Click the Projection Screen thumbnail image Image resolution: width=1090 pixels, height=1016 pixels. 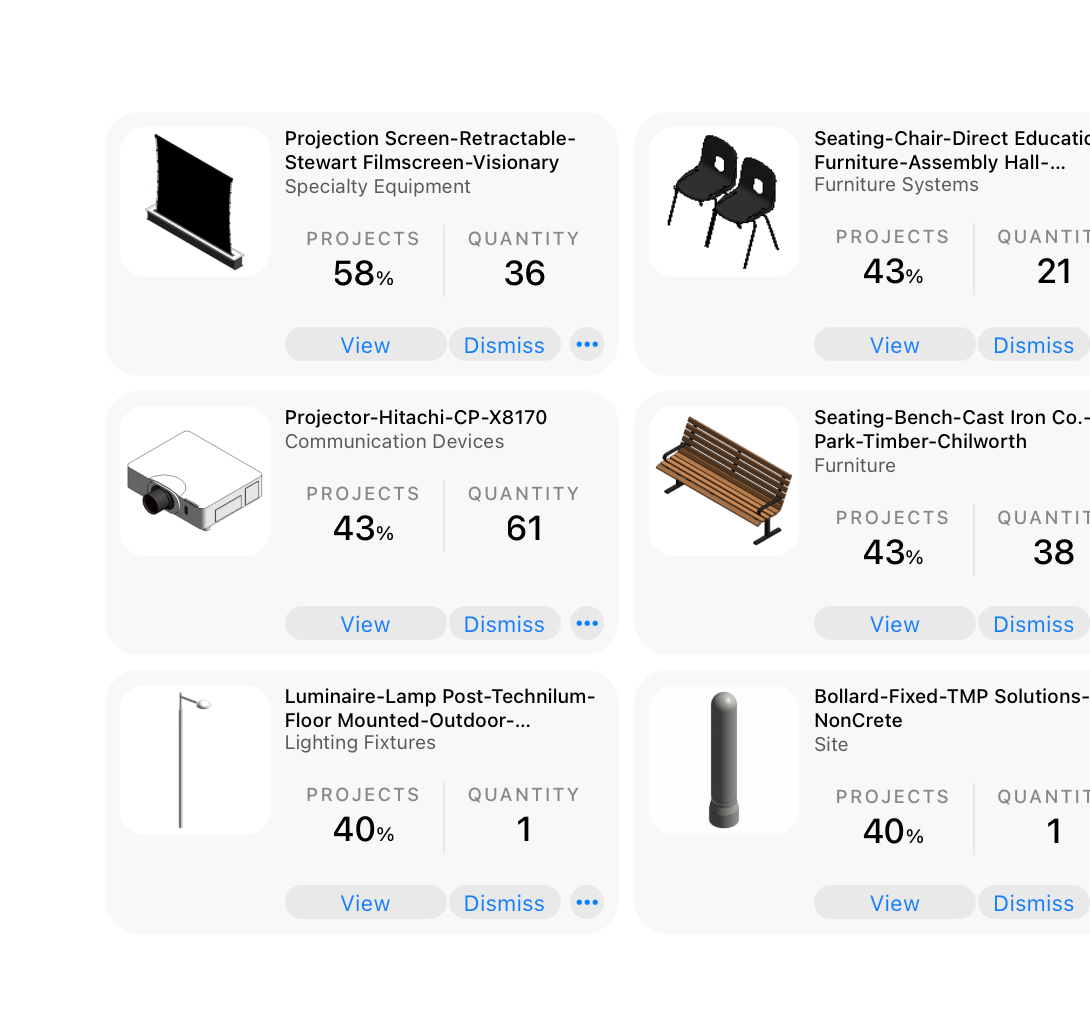pos(195,202)
